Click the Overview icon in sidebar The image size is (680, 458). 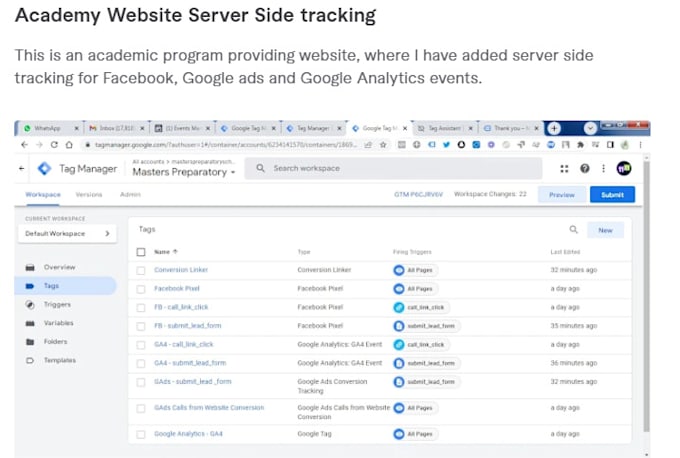click(30, 267)
